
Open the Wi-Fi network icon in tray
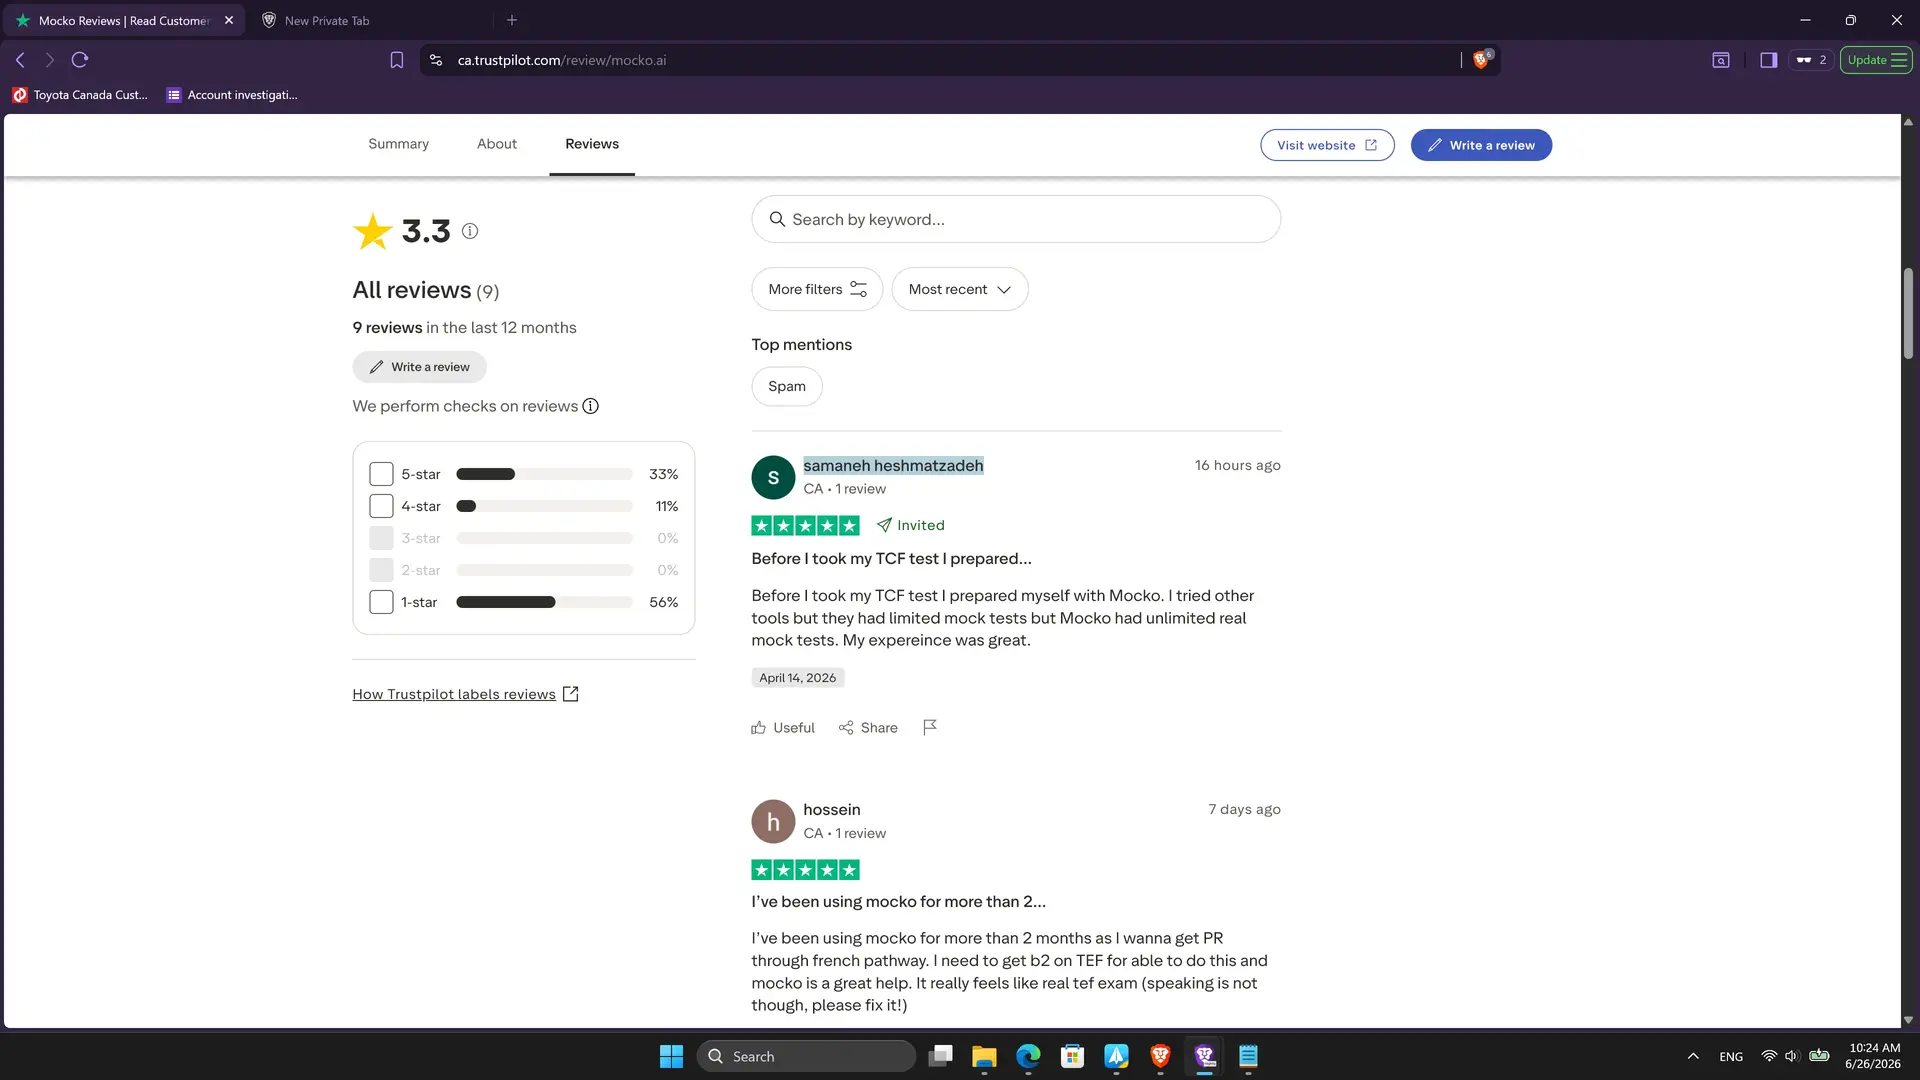1769,1056
